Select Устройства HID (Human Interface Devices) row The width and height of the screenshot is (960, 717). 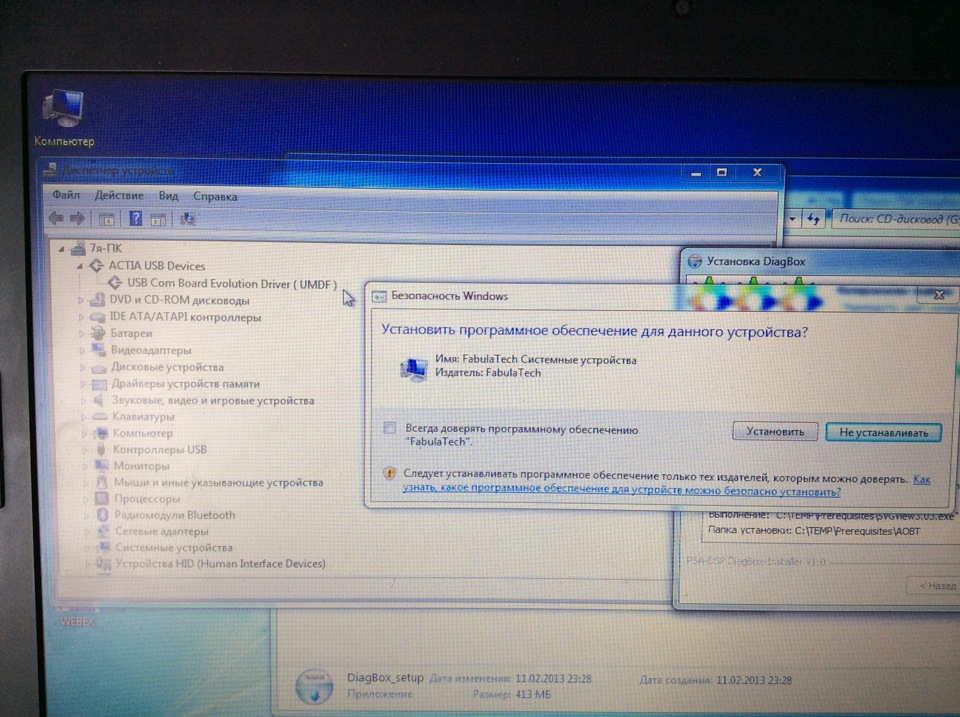pyautogui.click(x=220, y=564)
